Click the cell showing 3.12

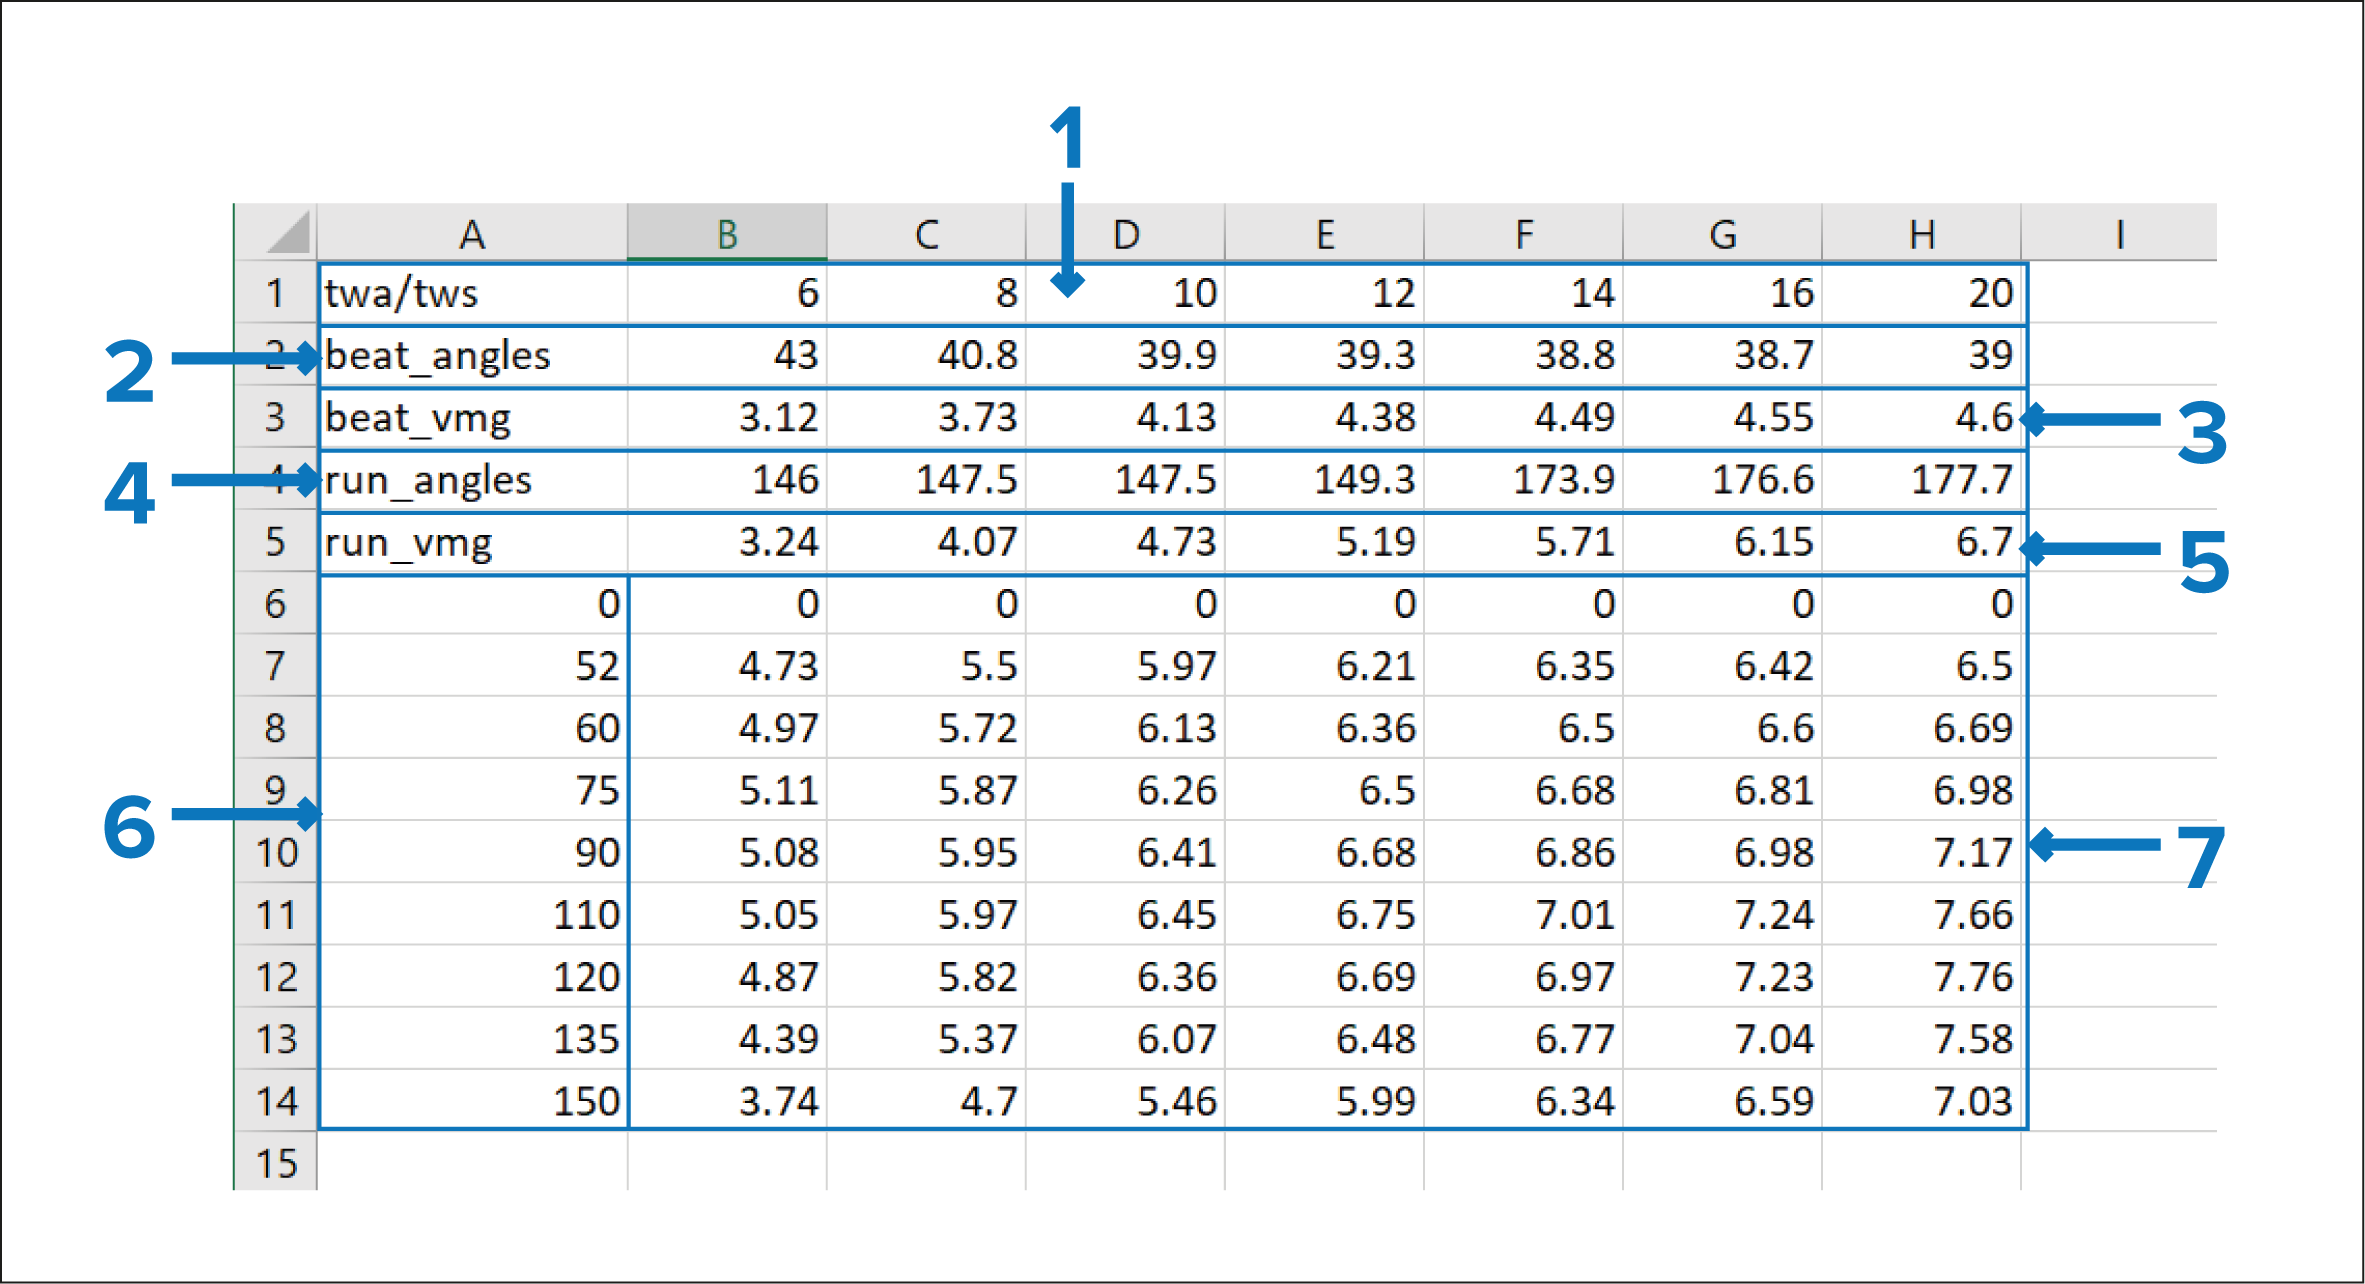click(x=727, y=418)
